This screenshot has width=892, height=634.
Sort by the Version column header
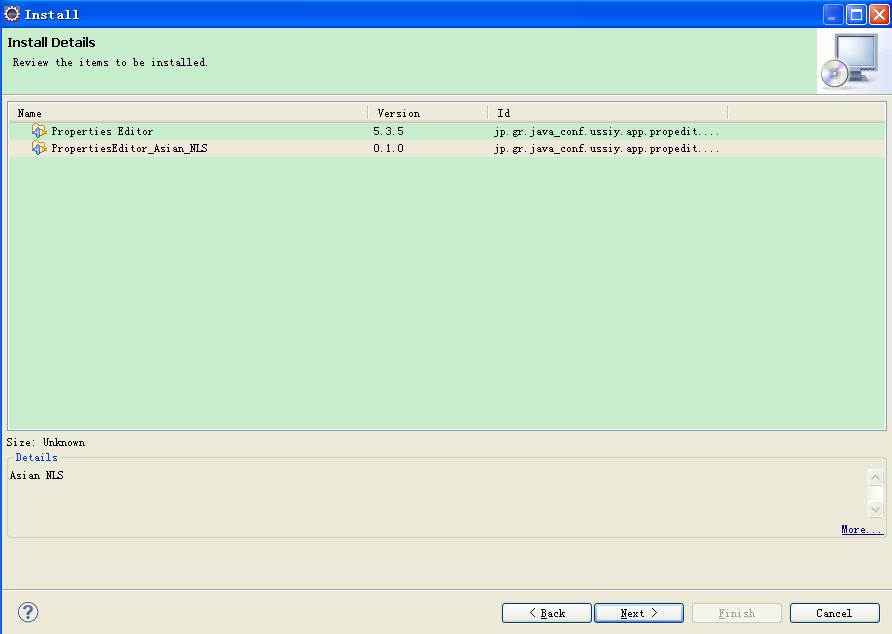428,113
